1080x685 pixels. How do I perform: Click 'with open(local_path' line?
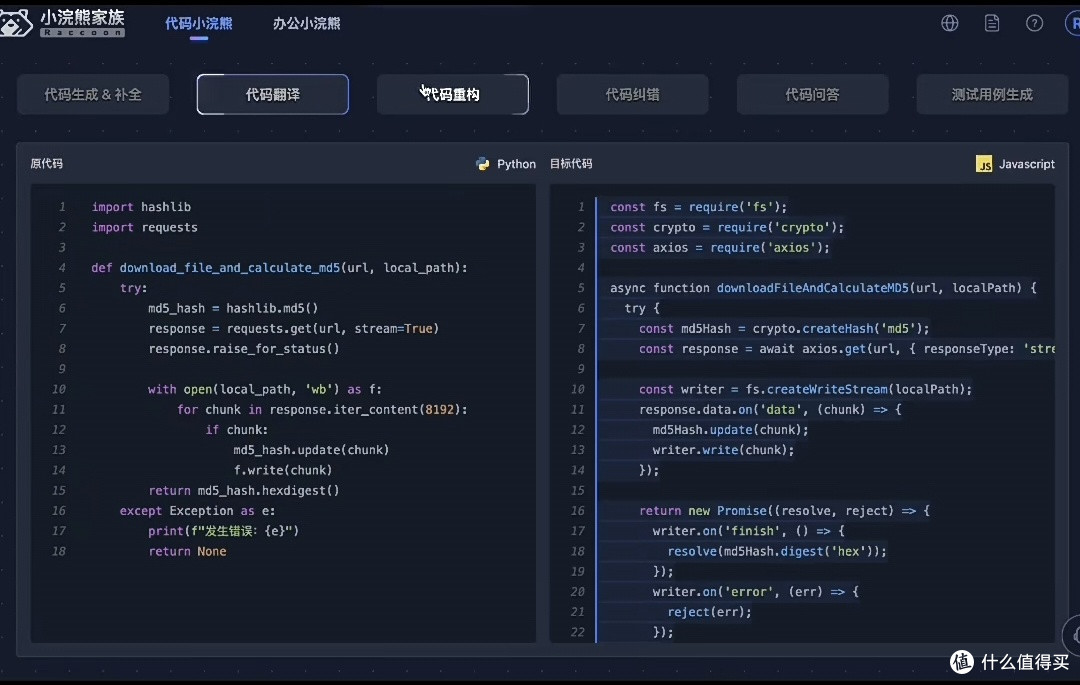coord(264,390)
